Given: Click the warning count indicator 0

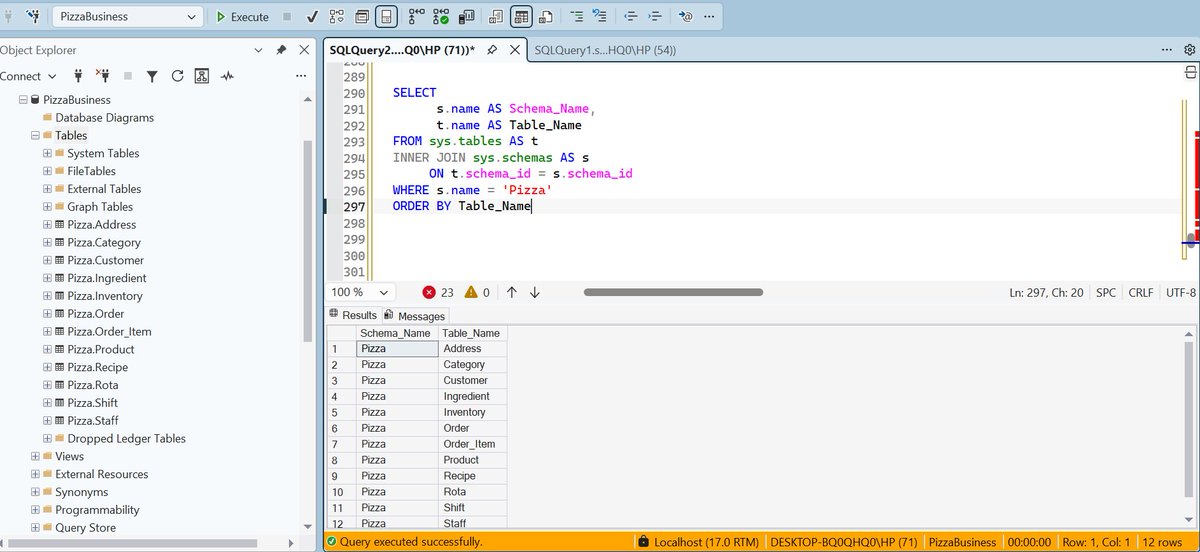Looking at the screenshot, I should (477, 292).
